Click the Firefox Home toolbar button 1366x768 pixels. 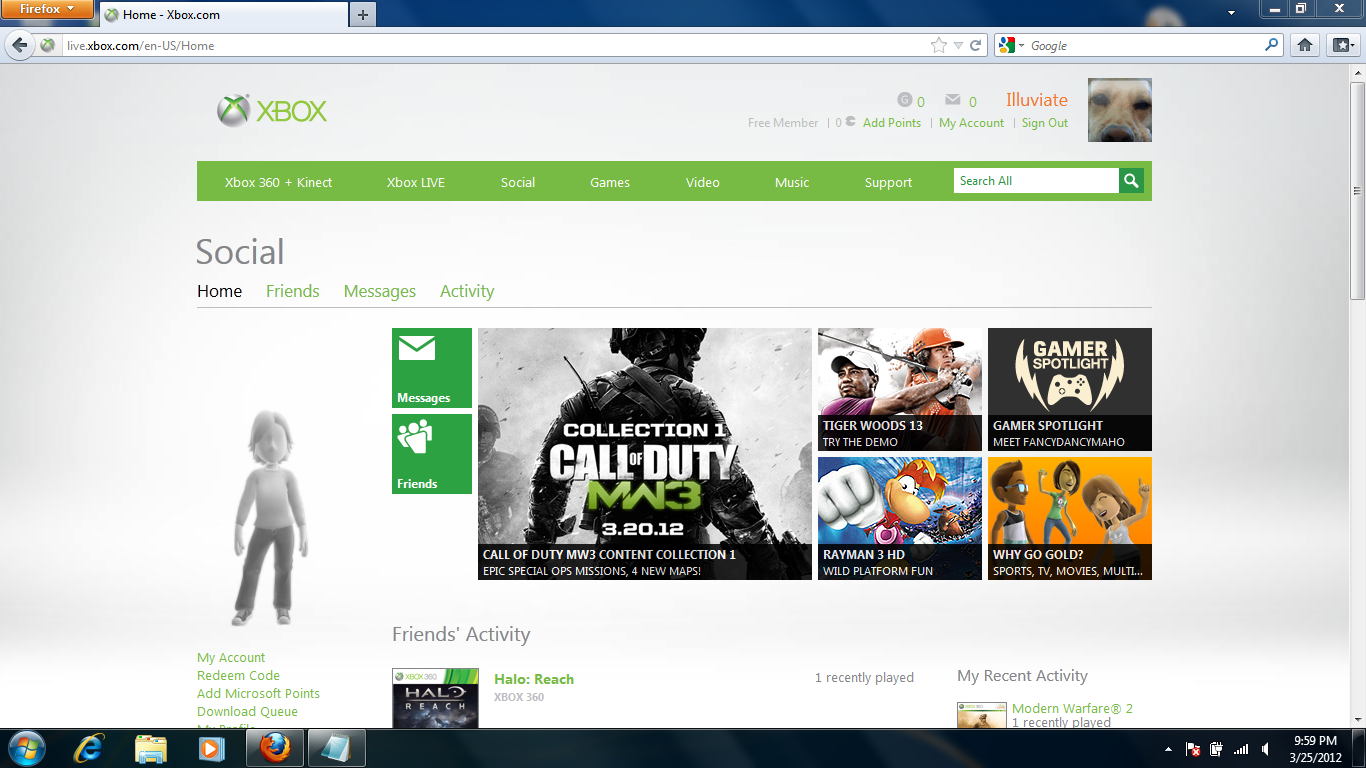point(1304,45)
